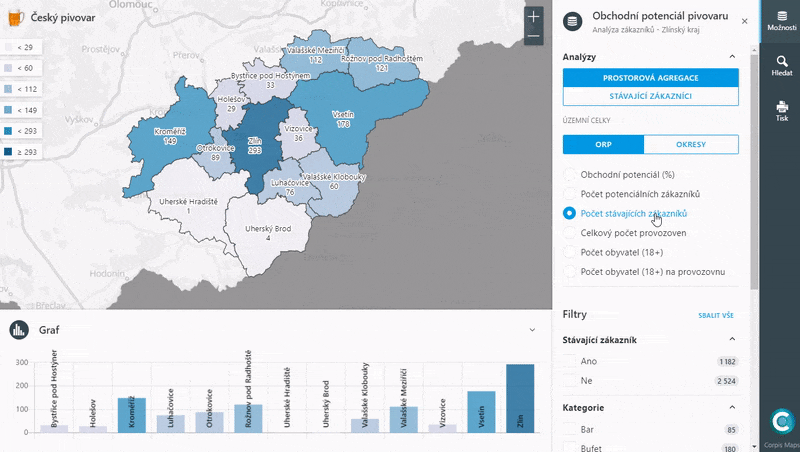Image resolution: width=800 pixels, height=452 pixels.
Task: Click the Graf bar chart icon
Action: click(19, 330)
